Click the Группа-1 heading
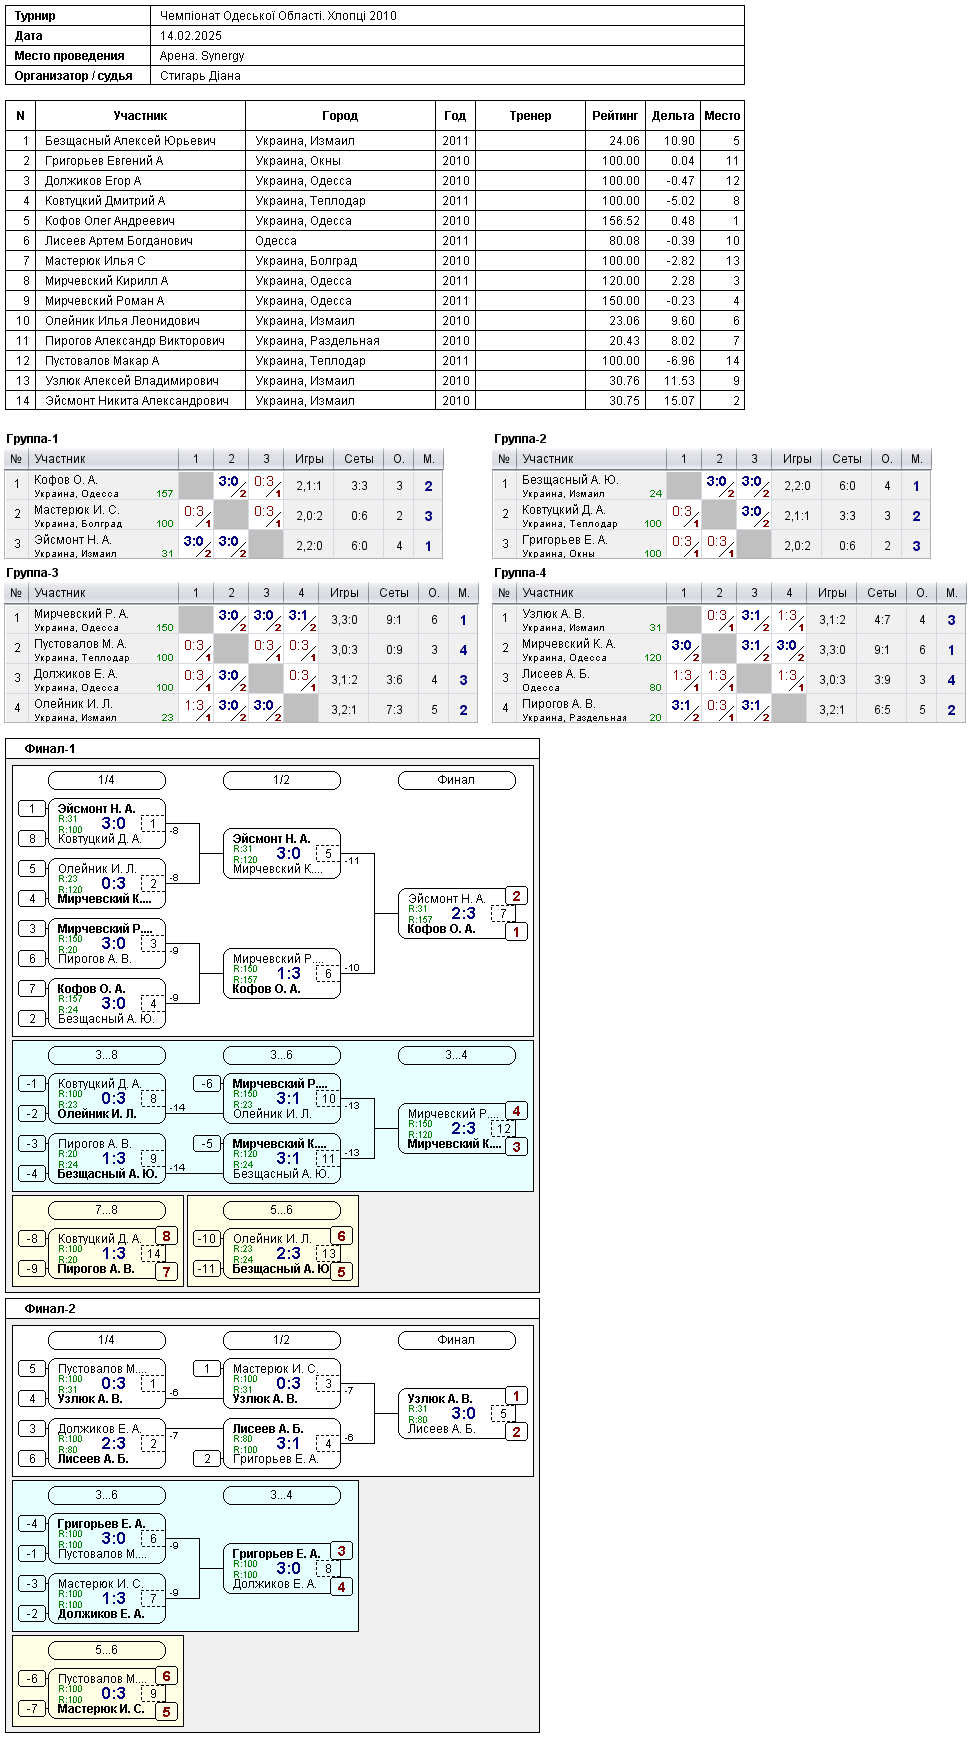 (32, 439)
